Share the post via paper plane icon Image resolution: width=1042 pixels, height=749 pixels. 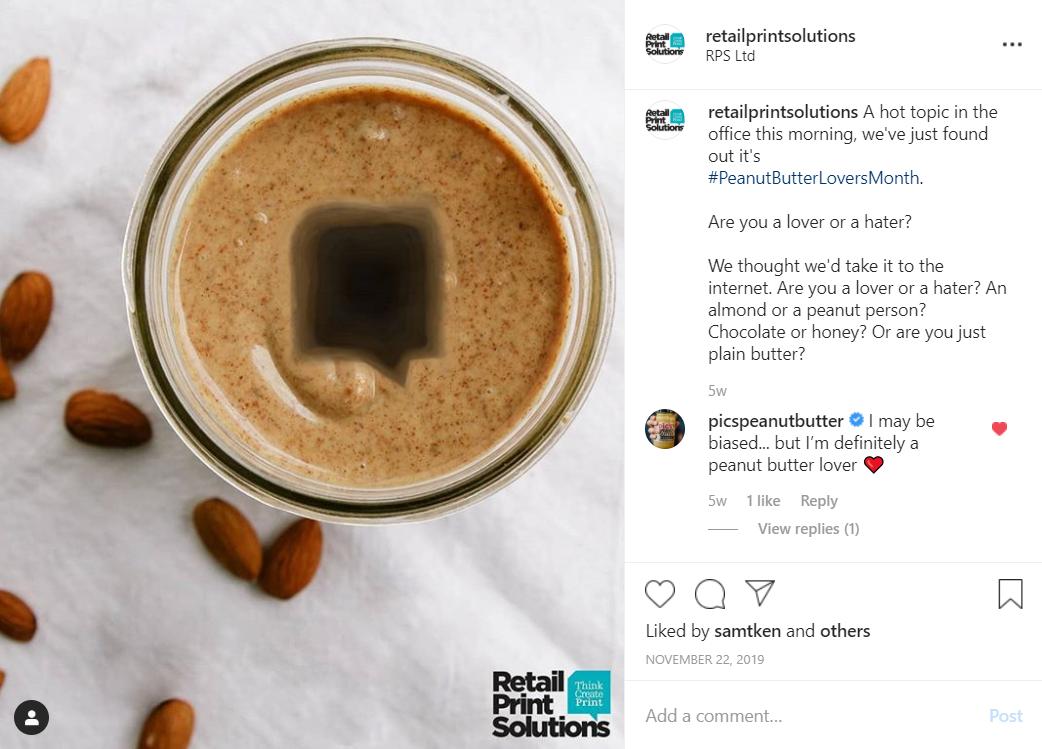(x=760, y=593)
